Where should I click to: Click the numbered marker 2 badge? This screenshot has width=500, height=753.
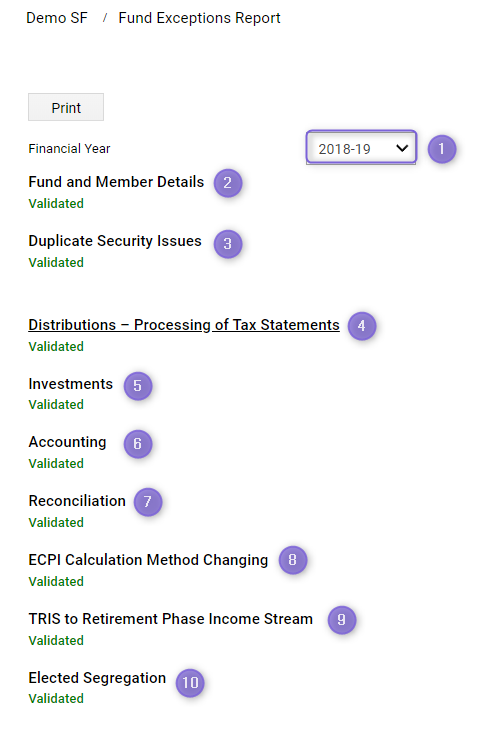tap(228, 183)
